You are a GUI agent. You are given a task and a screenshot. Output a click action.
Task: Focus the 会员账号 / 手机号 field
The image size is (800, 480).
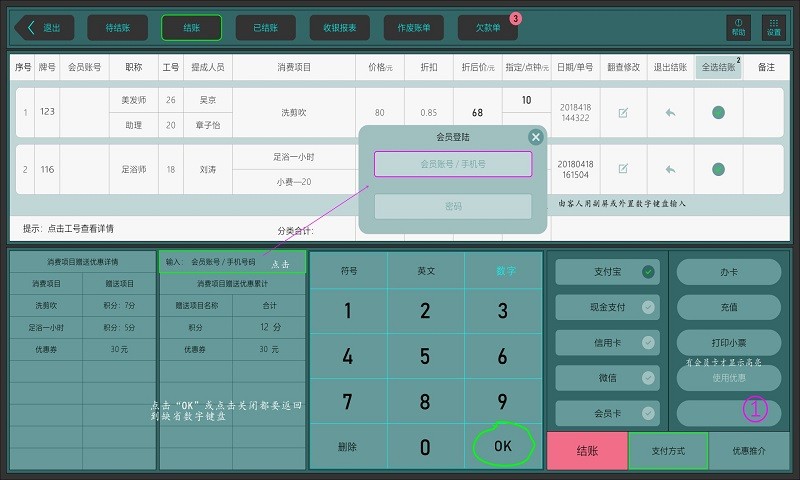453,164
